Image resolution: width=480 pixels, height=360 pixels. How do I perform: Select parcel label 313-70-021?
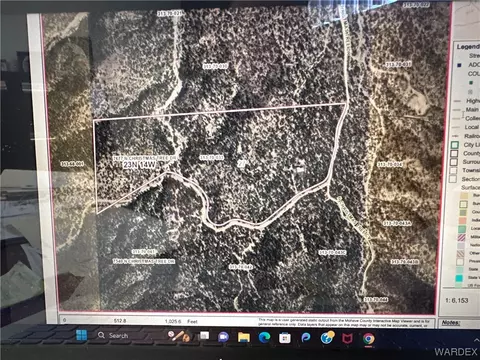pyautogui.click(x=170, y=13)
